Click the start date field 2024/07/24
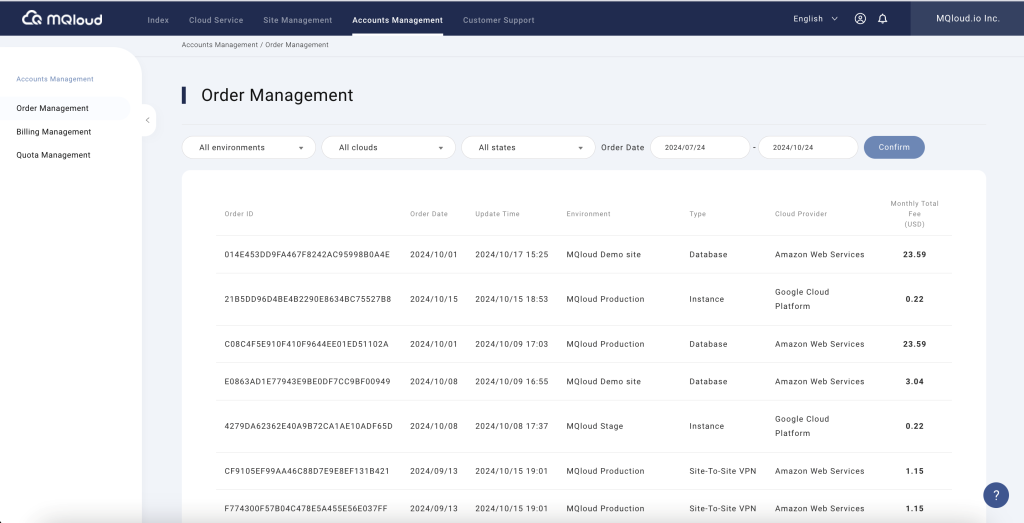Viewport: 1024px width, 523px height. (700, 148)
